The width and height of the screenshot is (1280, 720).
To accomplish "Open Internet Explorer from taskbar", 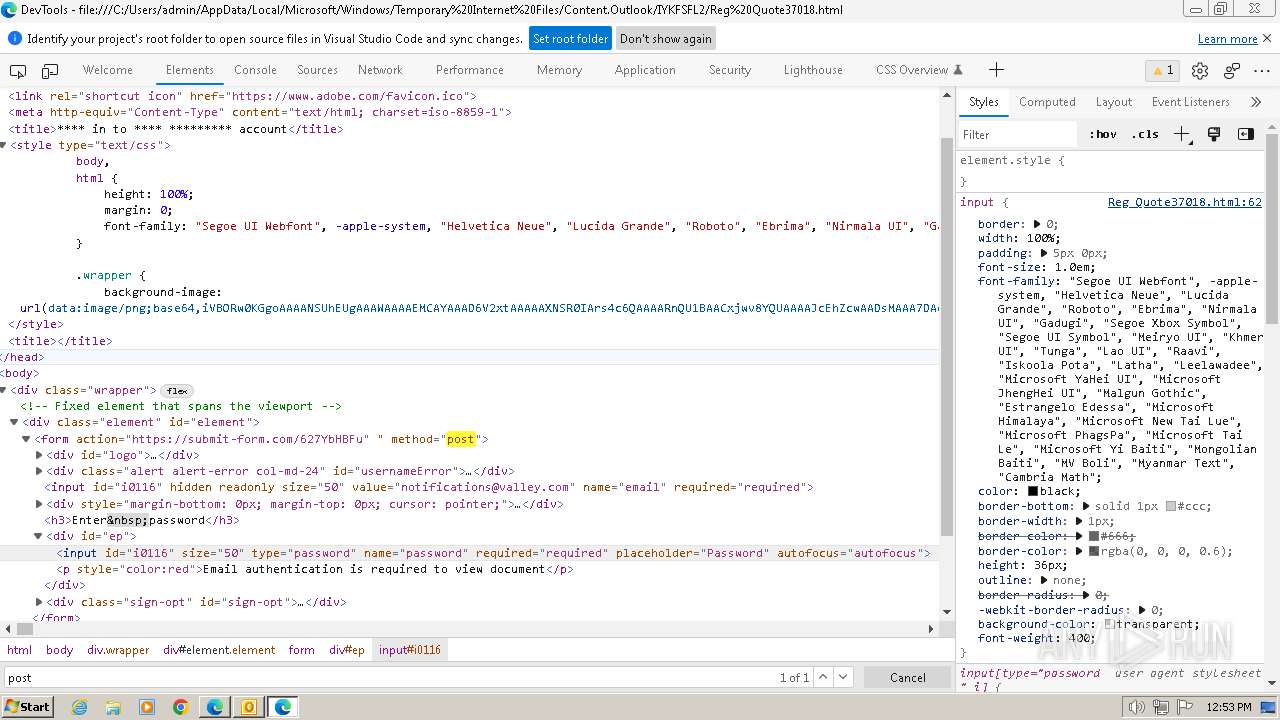I will [x=79, y=707].
